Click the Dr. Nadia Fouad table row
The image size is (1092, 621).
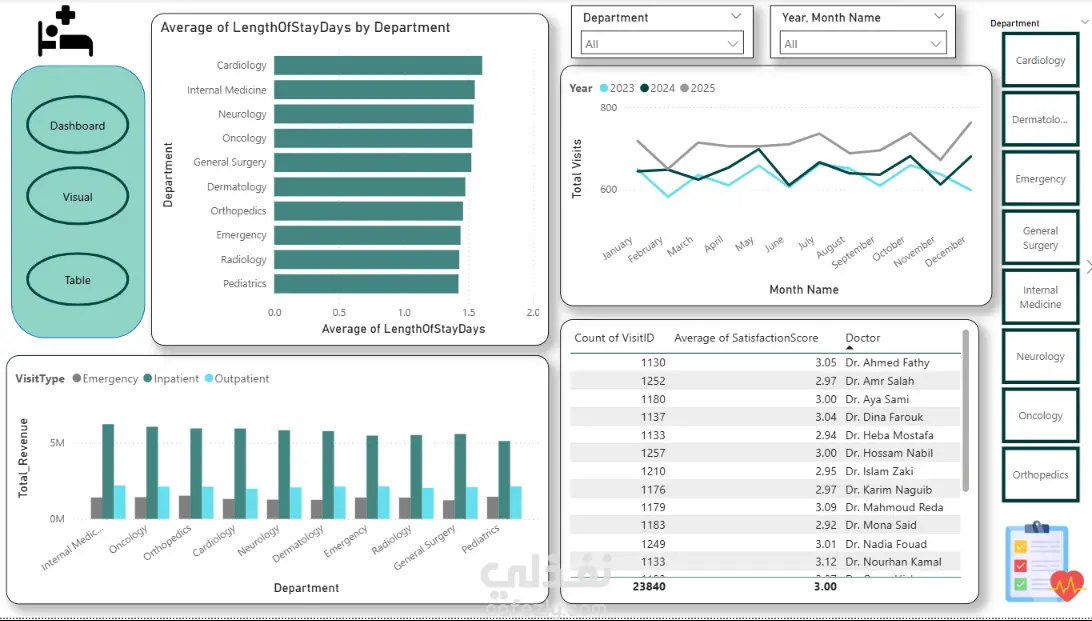pos(765,544)
